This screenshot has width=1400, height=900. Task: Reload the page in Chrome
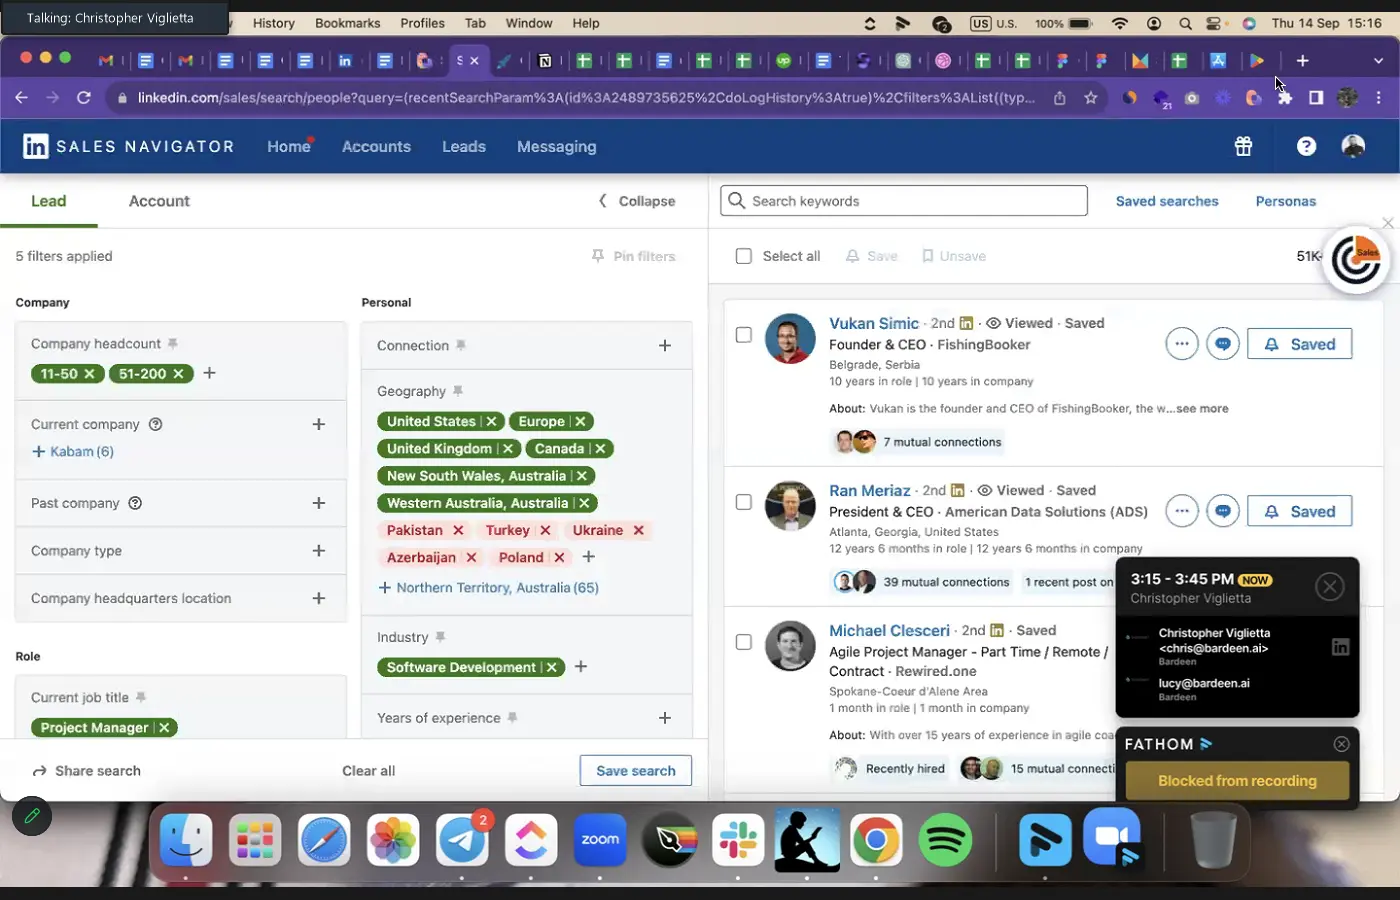[84, 98]
